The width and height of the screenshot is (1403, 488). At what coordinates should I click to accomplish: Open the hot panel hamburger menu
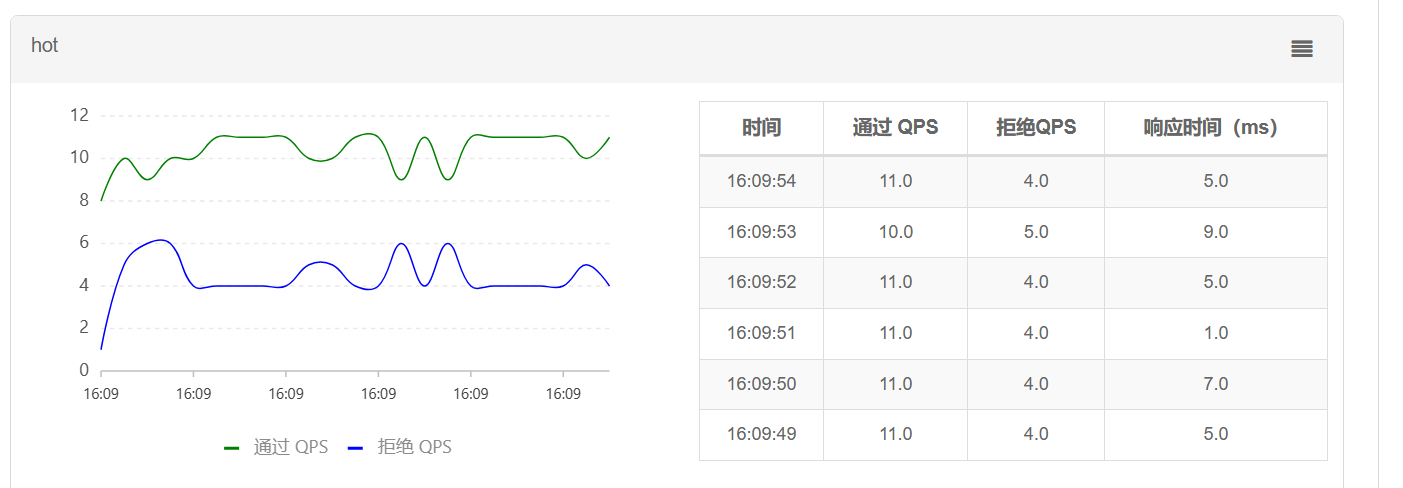pos(1301,49)
